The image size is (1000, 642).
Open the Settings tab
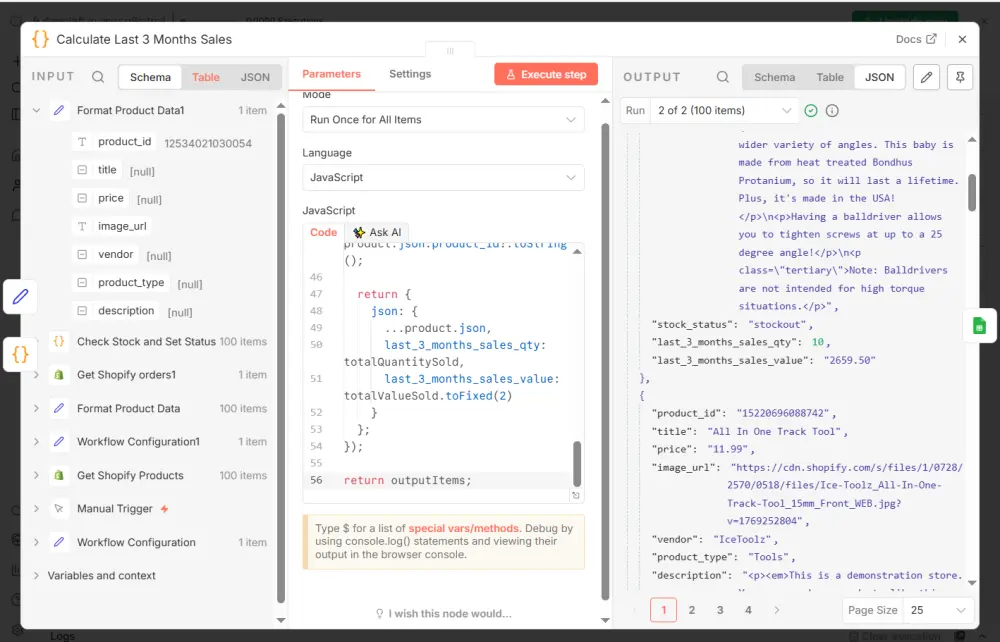click(410, 74)
